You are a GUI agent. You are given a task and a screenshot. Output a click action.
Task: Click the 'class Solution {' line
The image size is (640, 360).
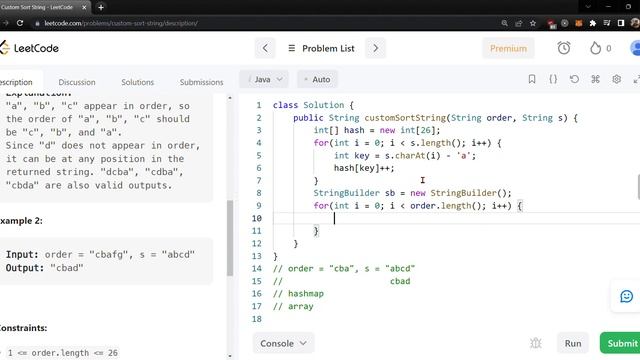[x=313, y=105]
